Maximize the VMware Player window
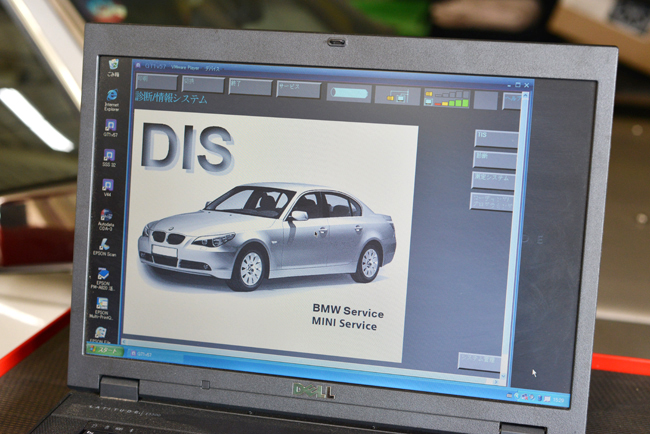Viewport: 650px width, 434px height. 518,85
